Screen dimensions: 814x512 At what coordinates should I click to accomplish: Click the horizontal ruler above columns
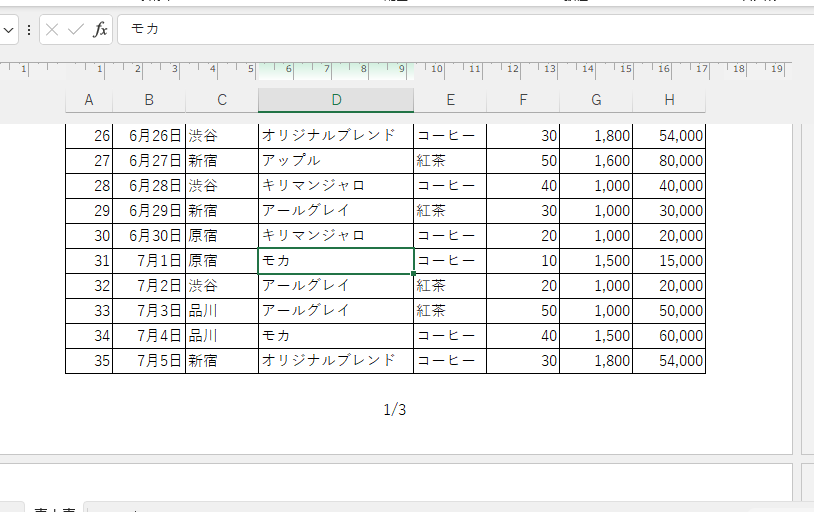point(396,71)
